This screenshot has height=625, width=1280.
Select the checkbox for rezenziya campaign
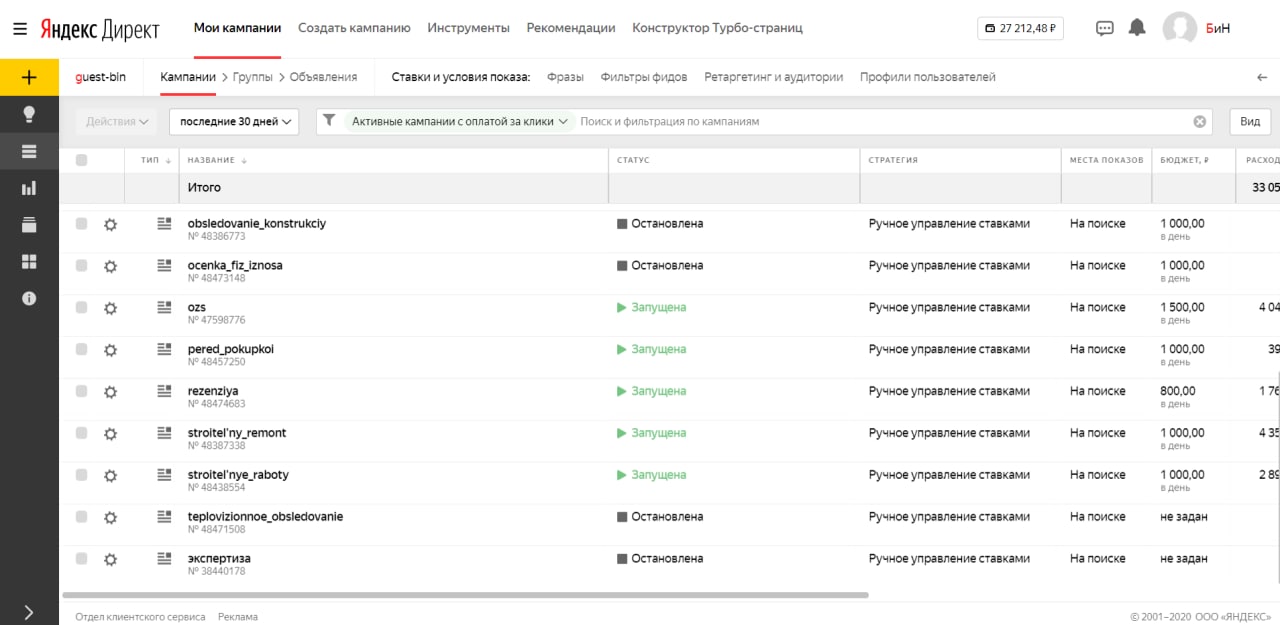click(82, 391)
